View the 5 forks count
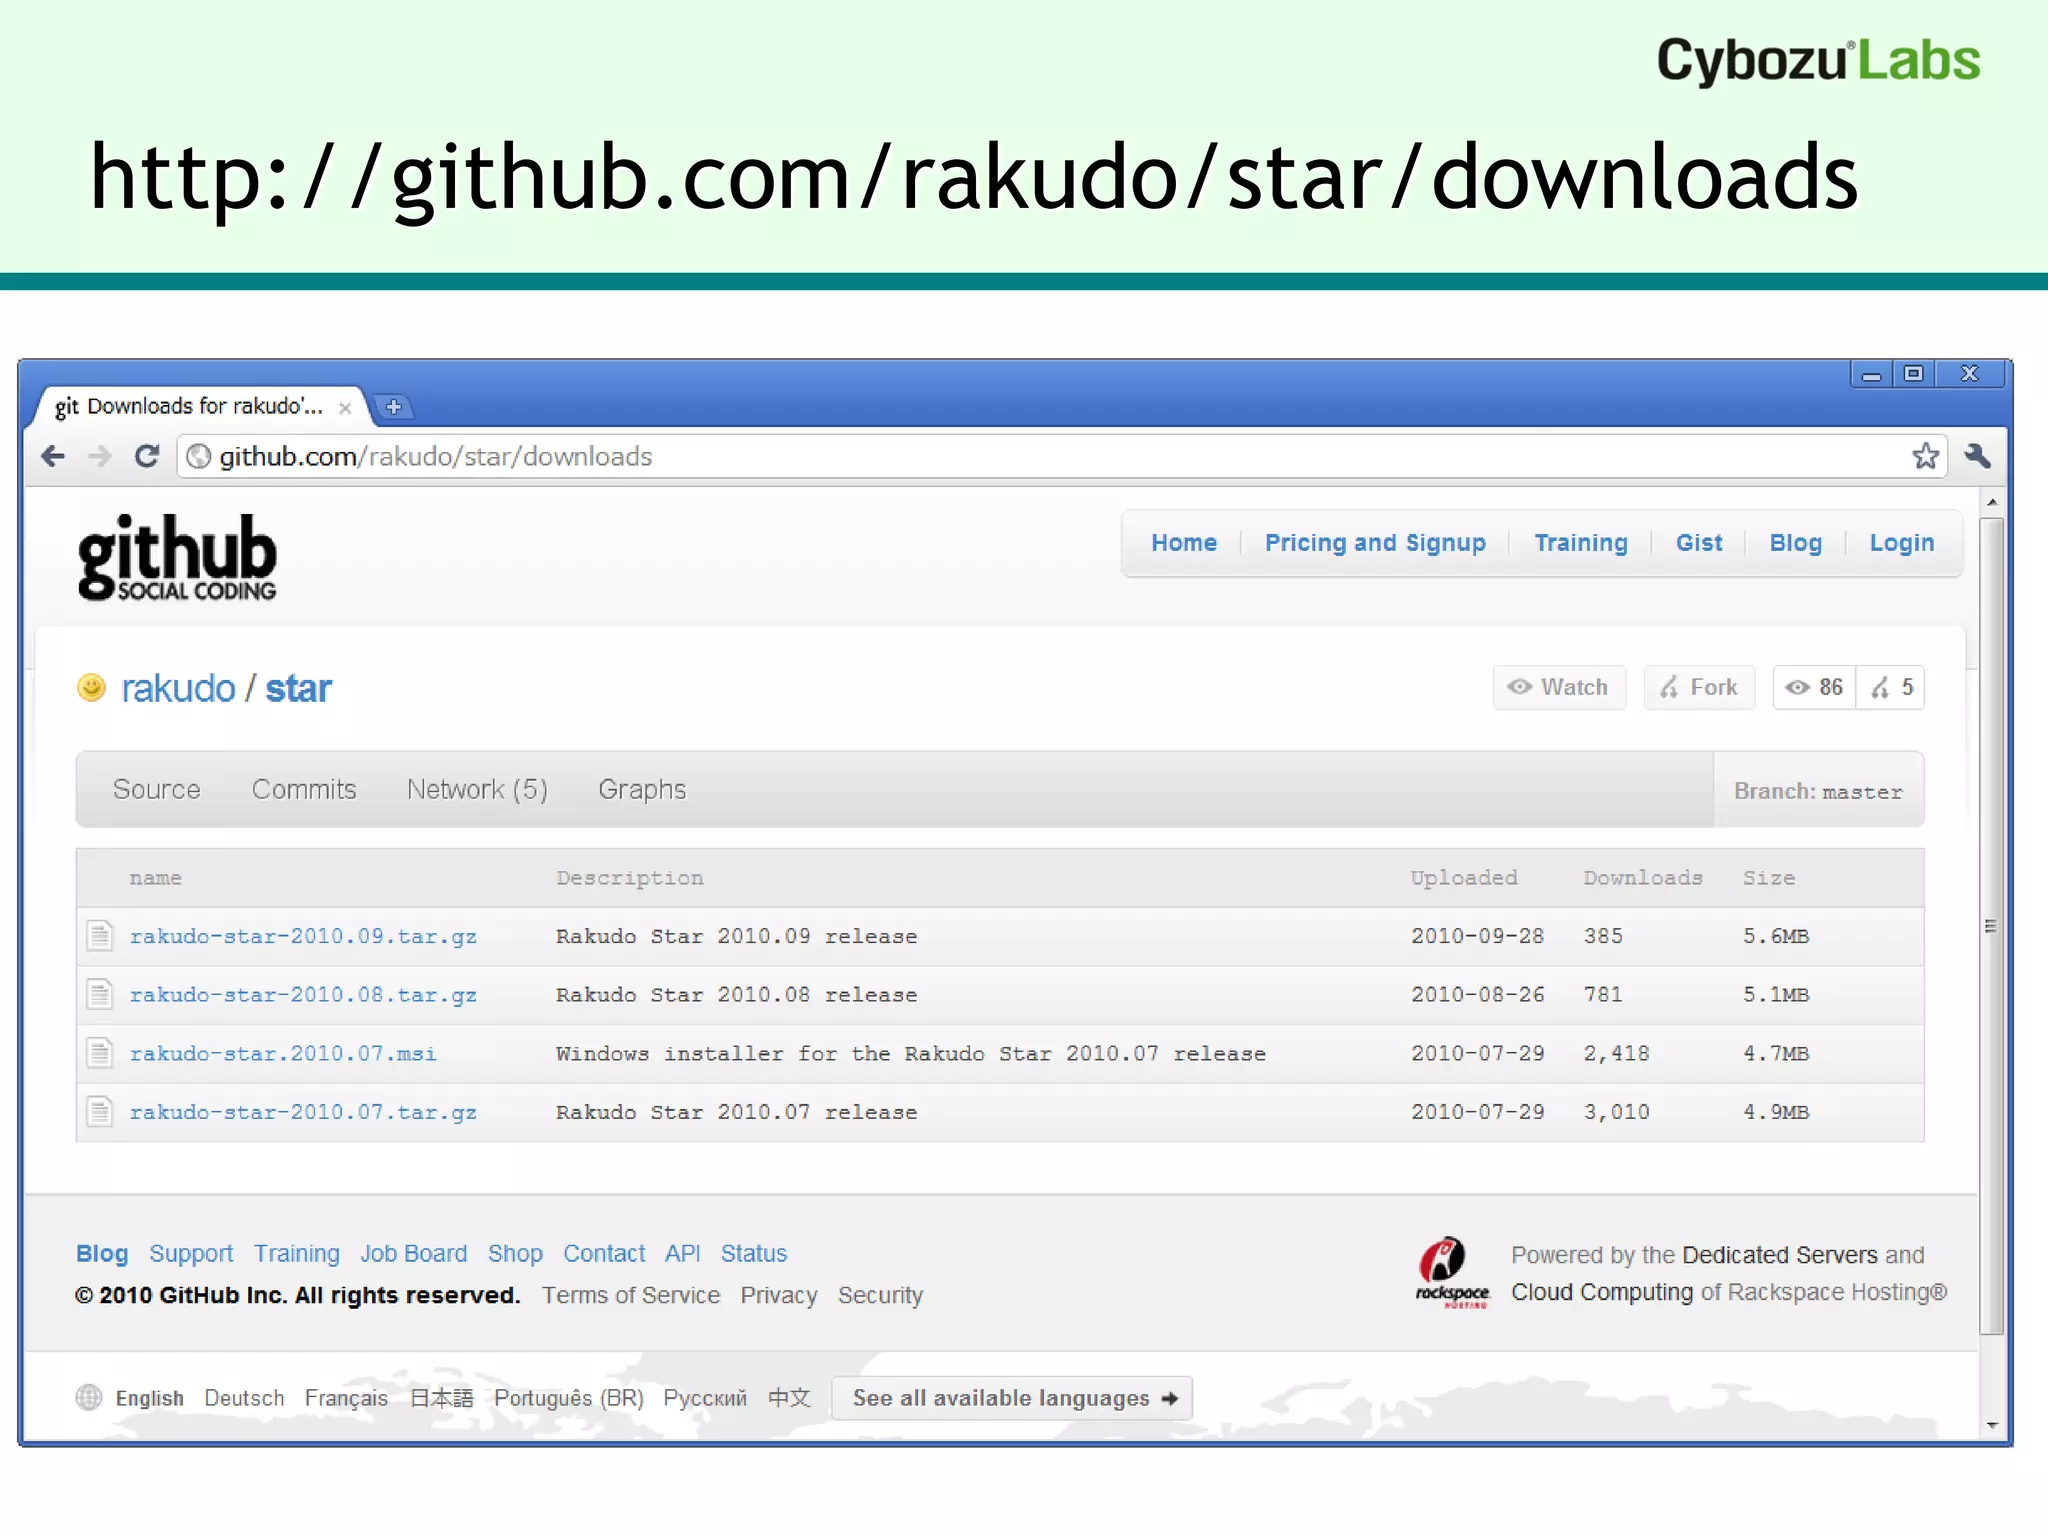2048x1536 pixels. tap(1891, 687)
